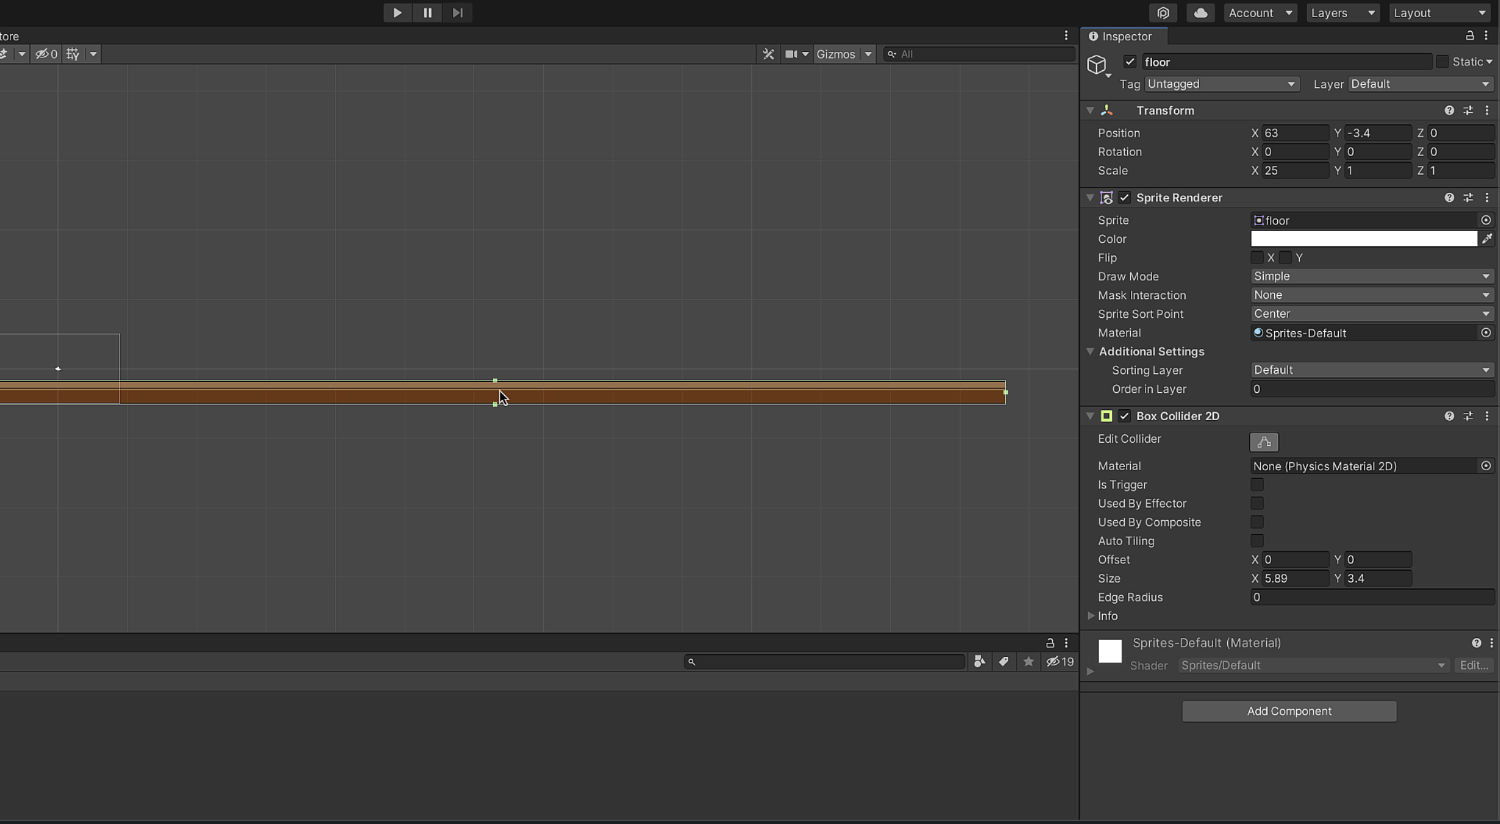The width and height of the screenshot is (1500, 824).
Task: Open the Layer dropdown Default
Action: tap(1421, 84)
